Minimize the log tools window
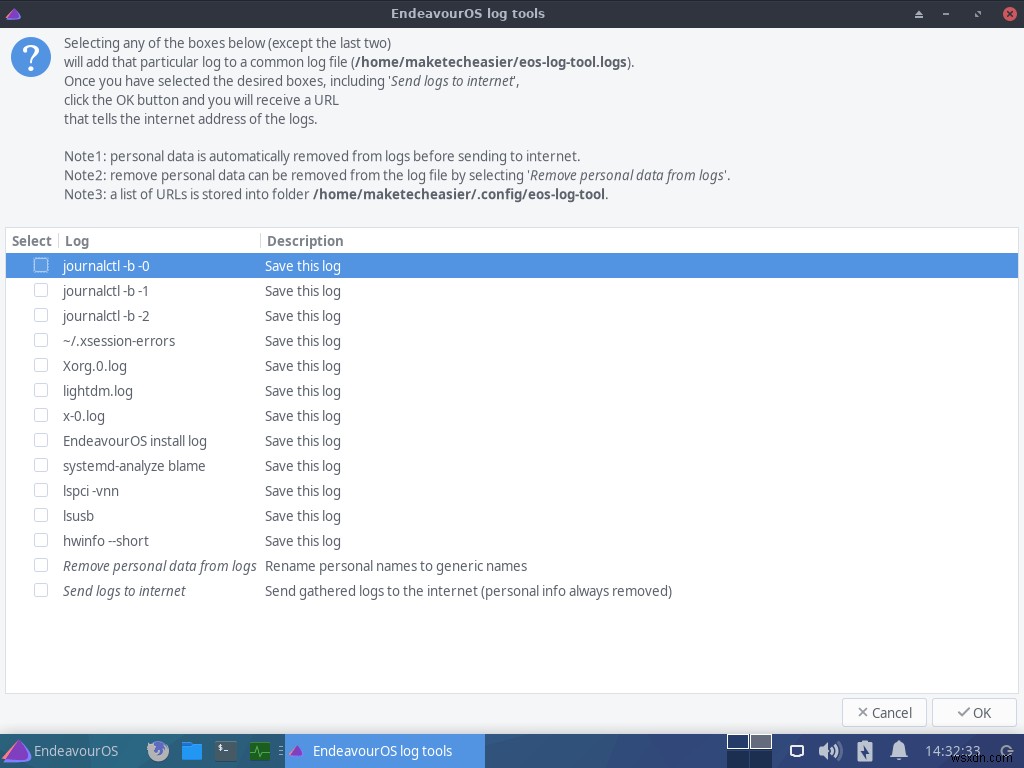 (x=946, y=14)
